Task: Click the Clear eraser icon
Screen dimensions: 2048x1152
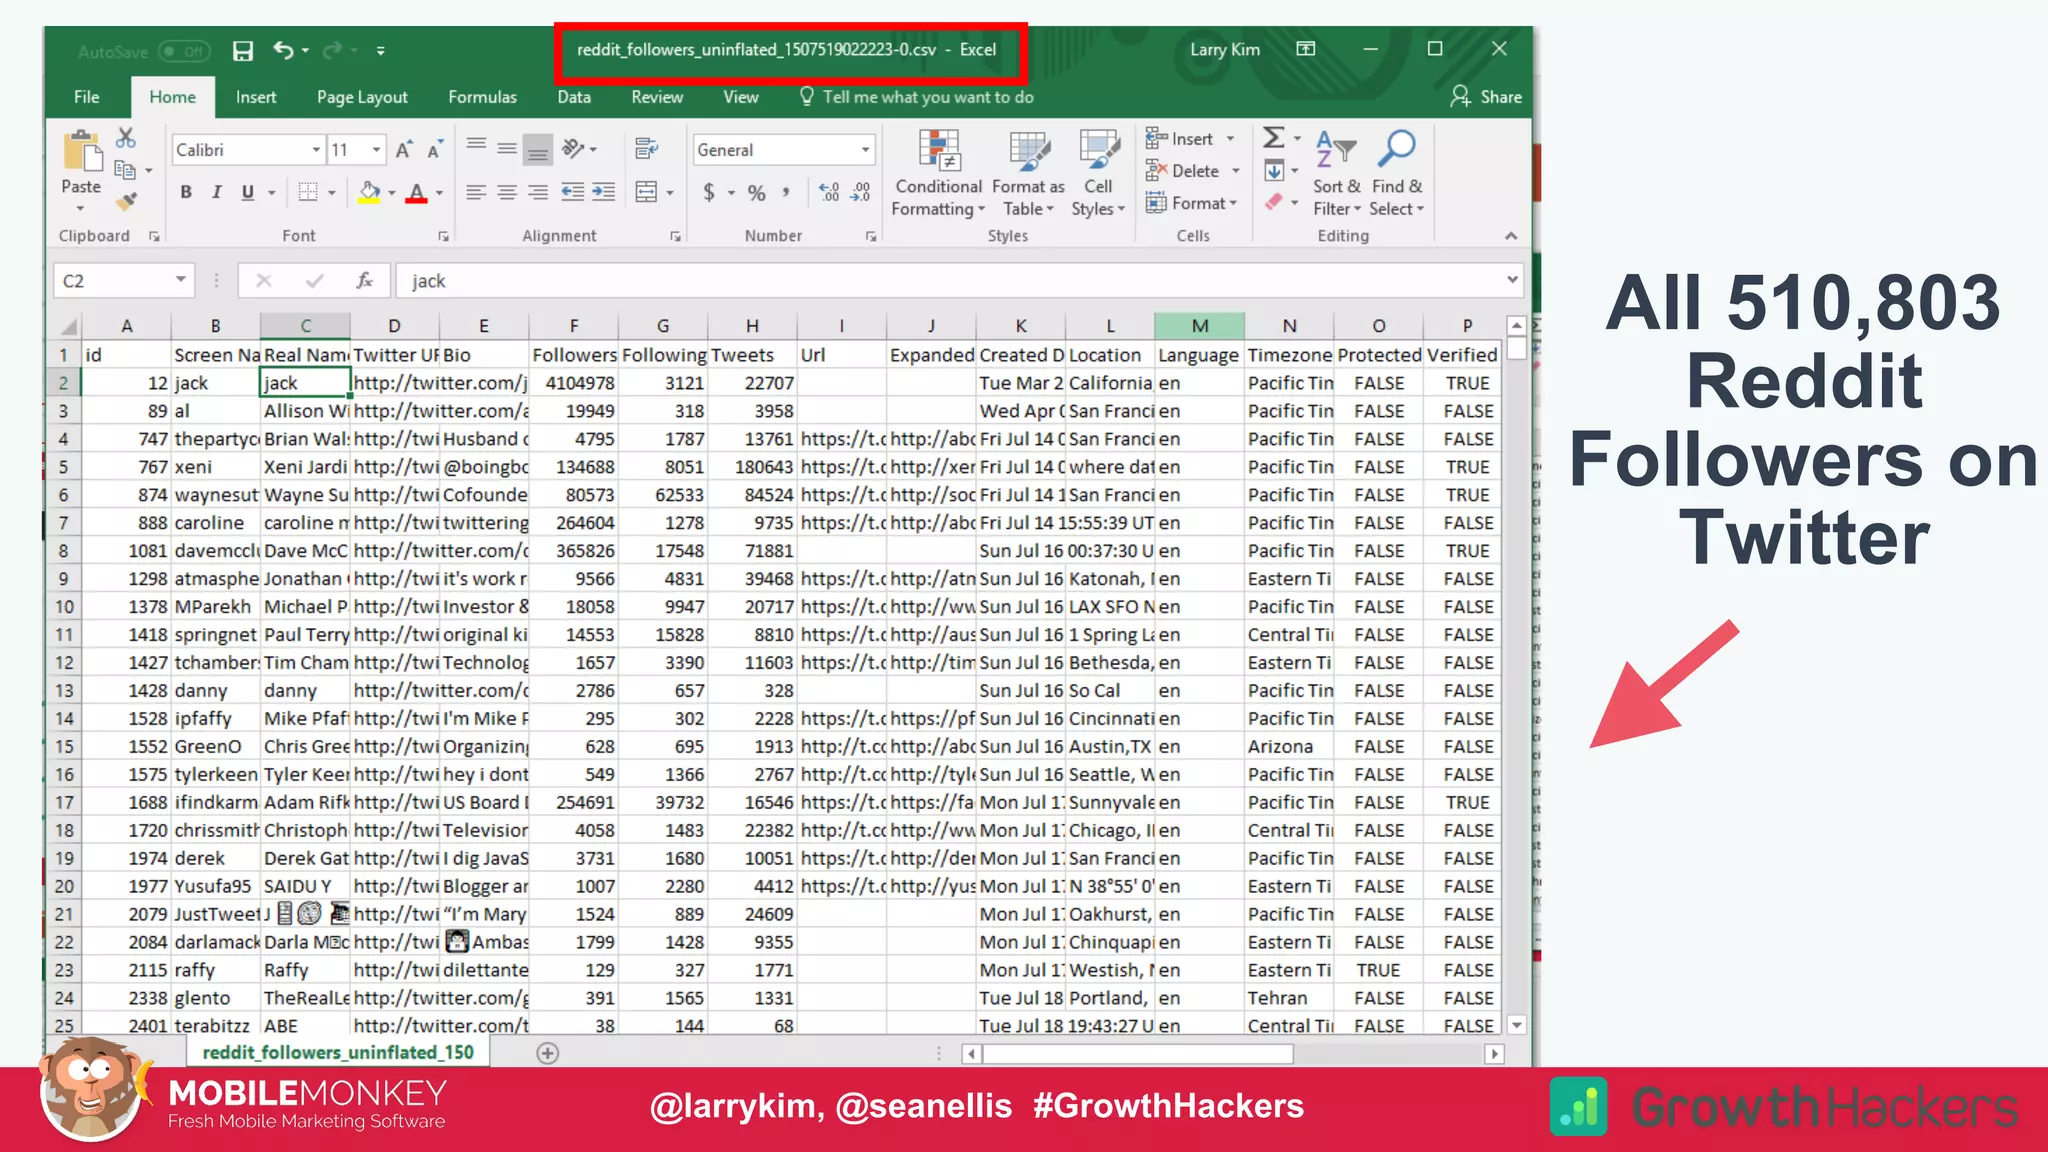Action: (x=1274, y=202)
